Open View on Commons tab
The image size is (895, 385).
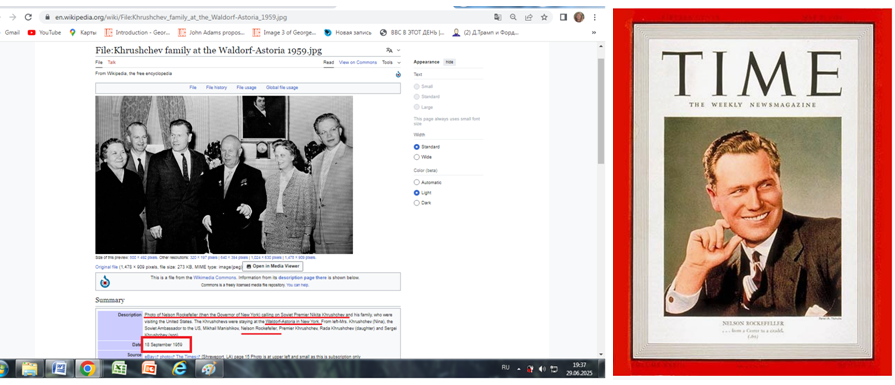(358, 62)
